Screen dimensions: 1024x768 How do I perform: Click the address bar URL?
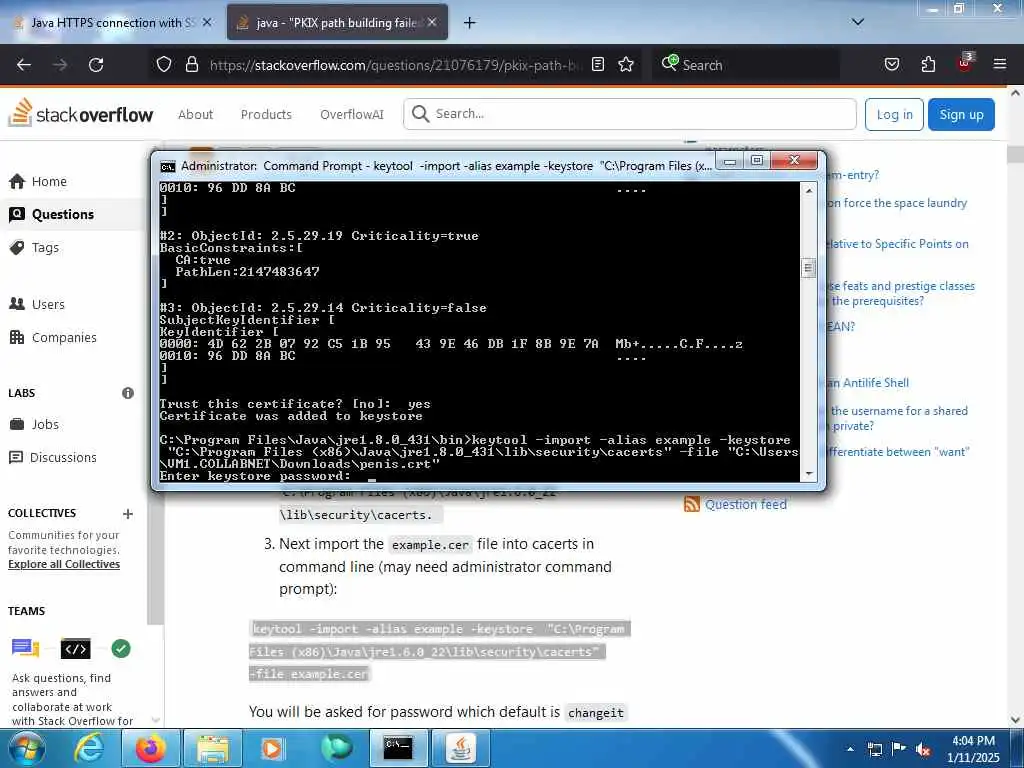[x=396, y=65]
